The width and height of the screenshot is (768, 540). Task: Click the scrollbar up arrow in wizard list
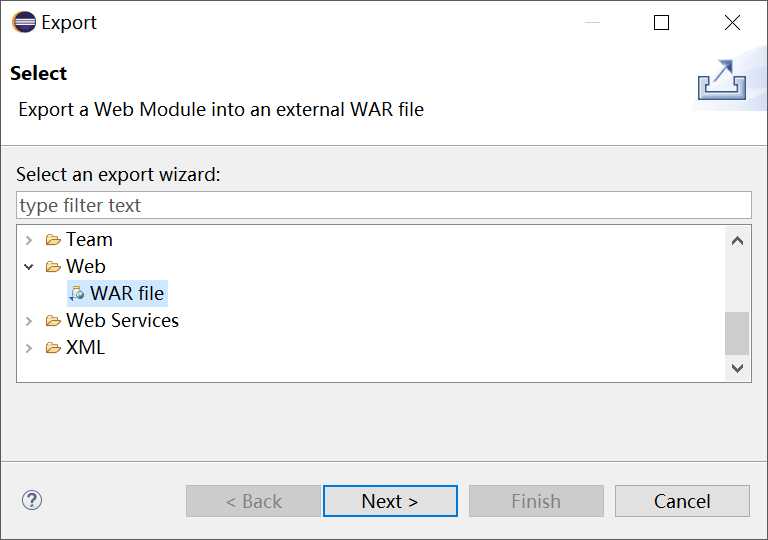point(737,241)
